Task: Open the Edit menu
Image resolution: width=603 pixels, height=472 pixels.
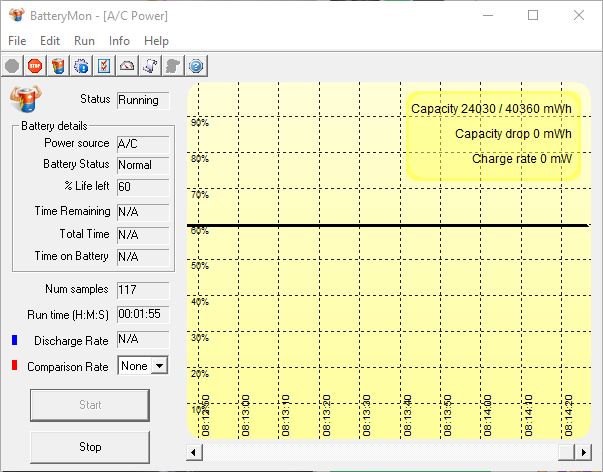Action: tap(50, 41)
